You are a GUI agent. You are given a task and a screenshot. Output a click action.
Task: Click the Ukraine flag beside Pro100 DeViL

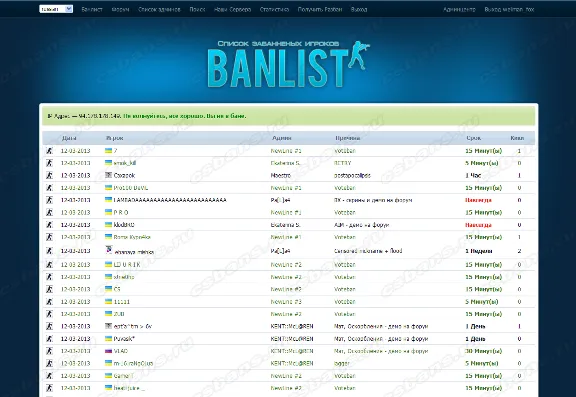click(108, 187)
